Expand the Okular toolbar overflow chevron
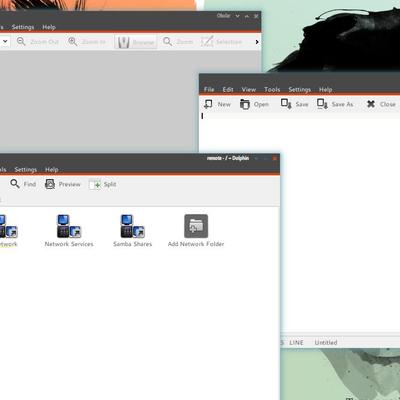Image resolution: width=400 pixels, height=400 pixels. (257, 42)
